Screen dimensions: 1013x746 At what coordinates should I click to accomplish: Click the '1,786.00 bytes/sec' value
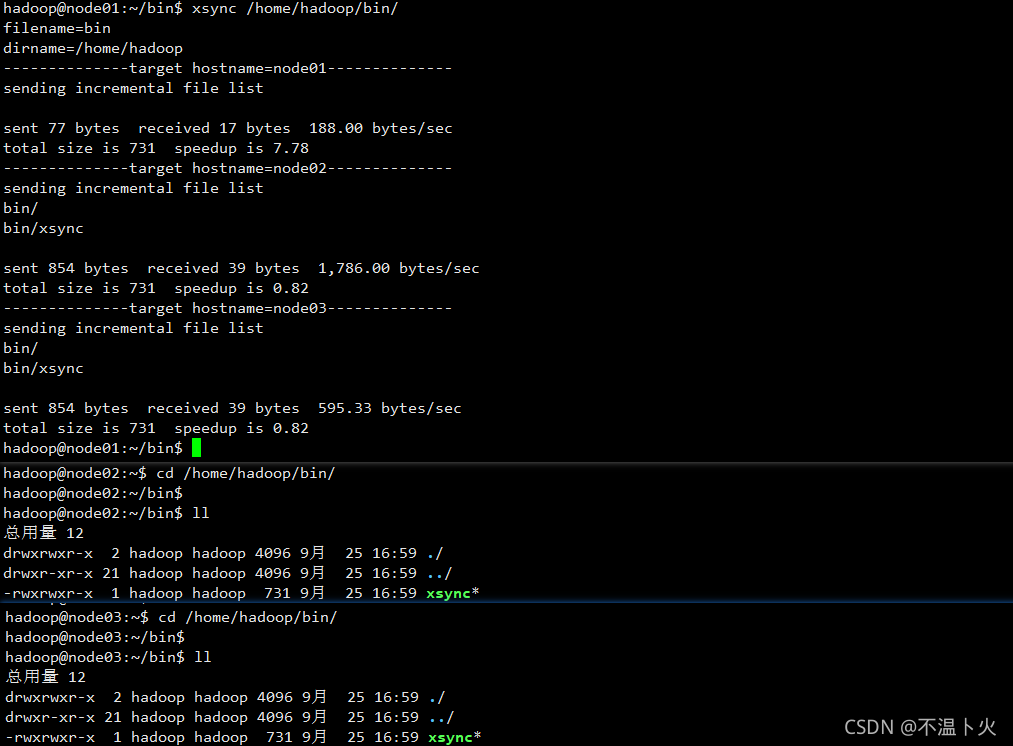(399, 269)
